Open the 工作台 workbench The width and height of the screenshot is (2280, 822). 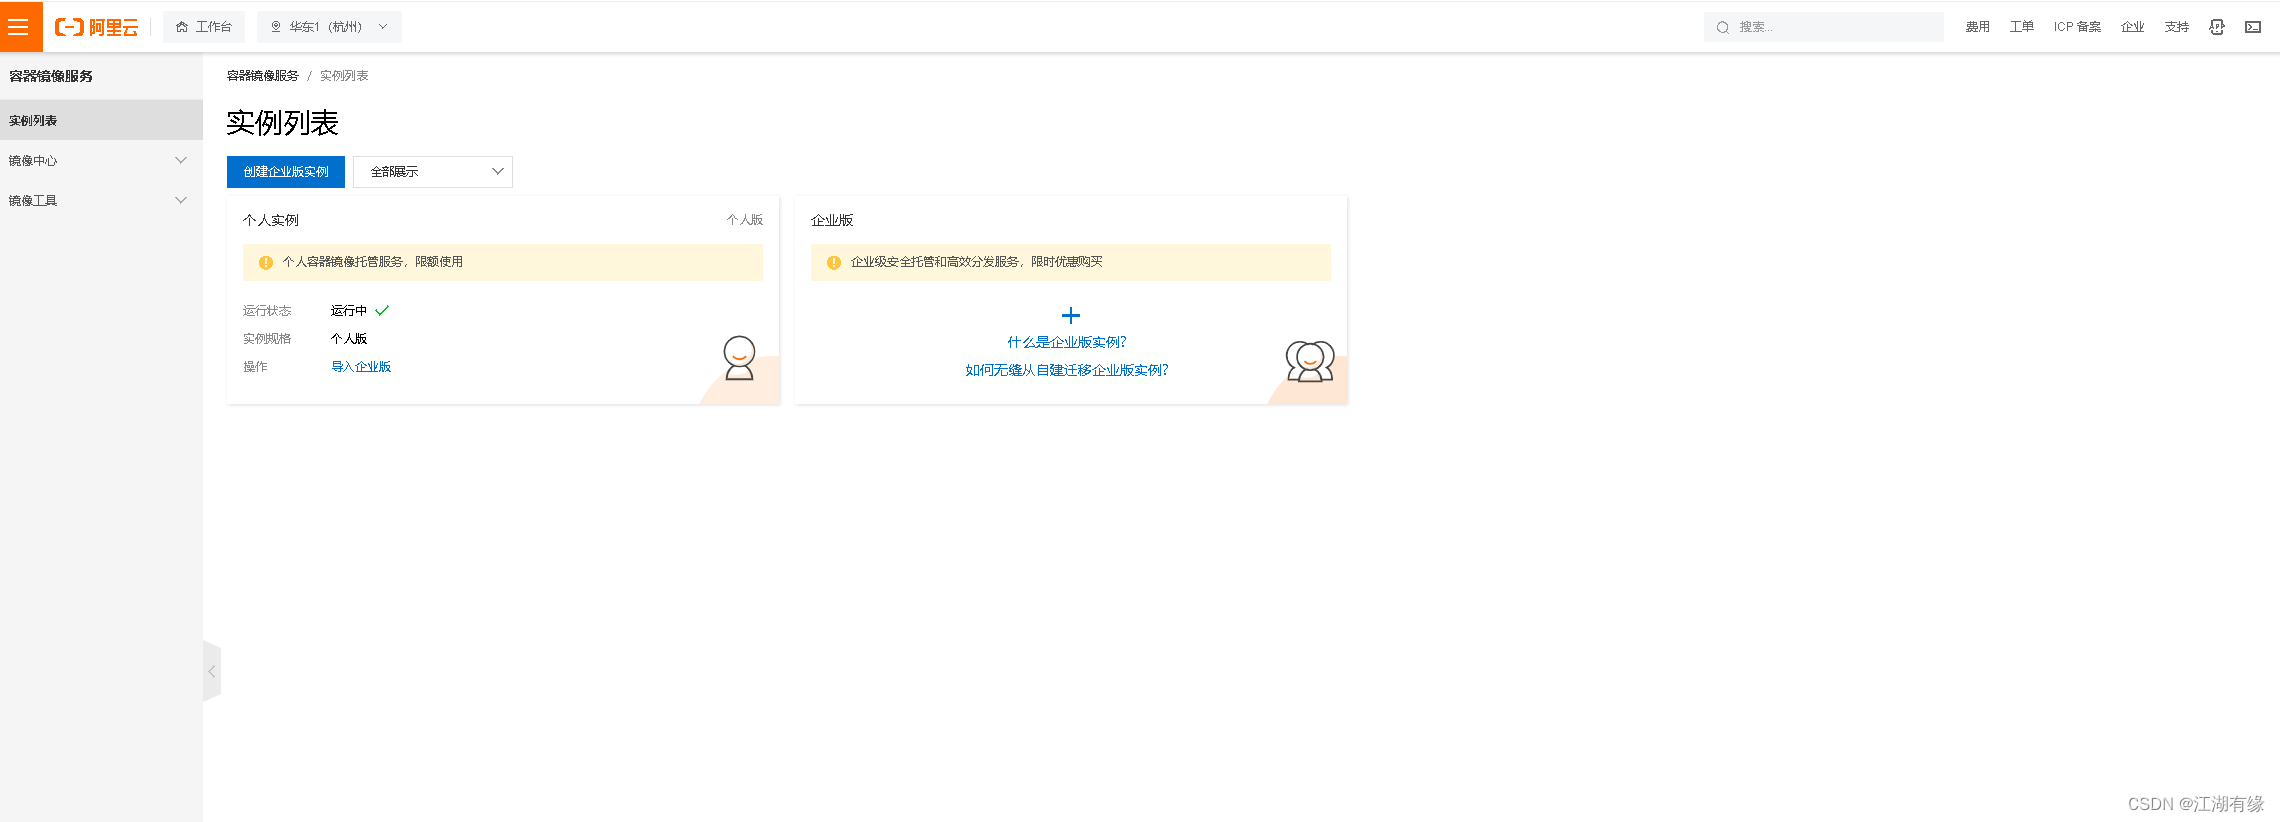coord(204,27)
